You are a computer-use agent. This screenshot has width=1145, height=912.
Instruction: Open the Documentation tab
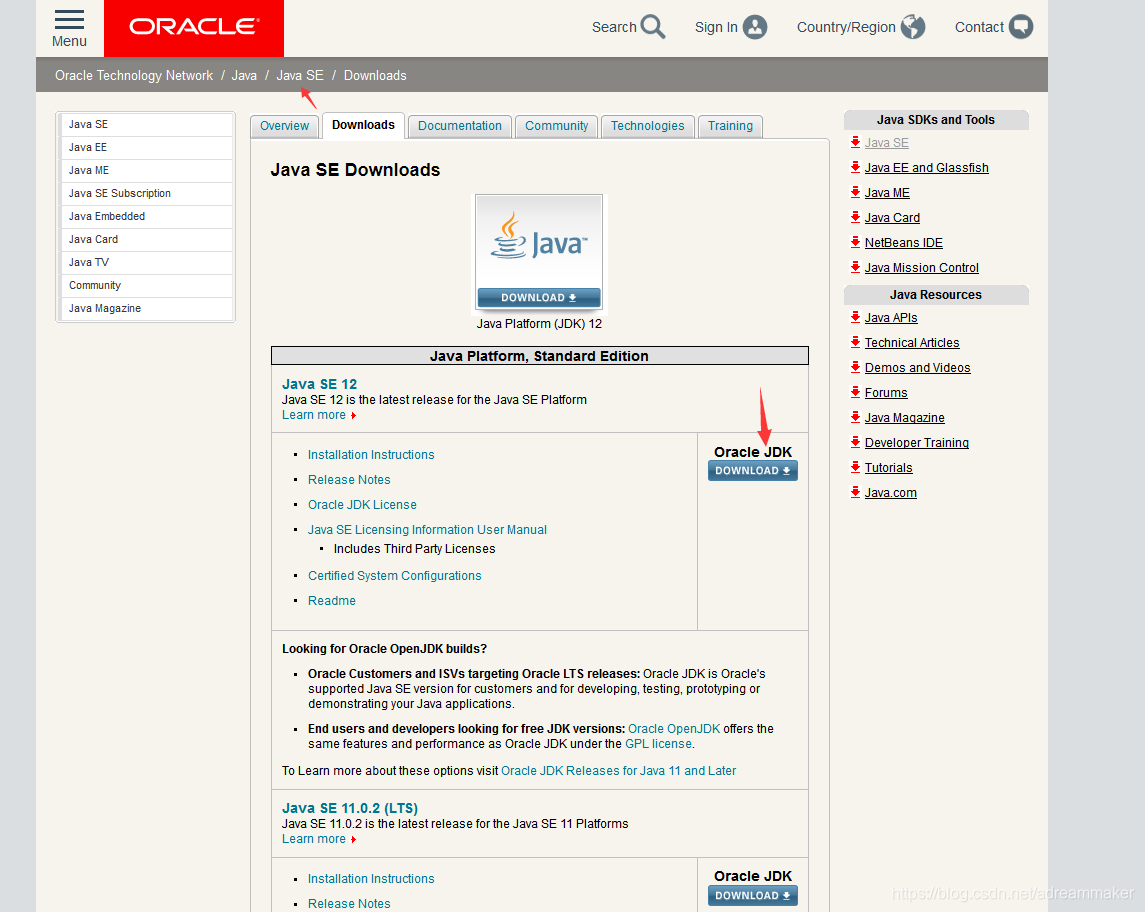coord(460,126)
